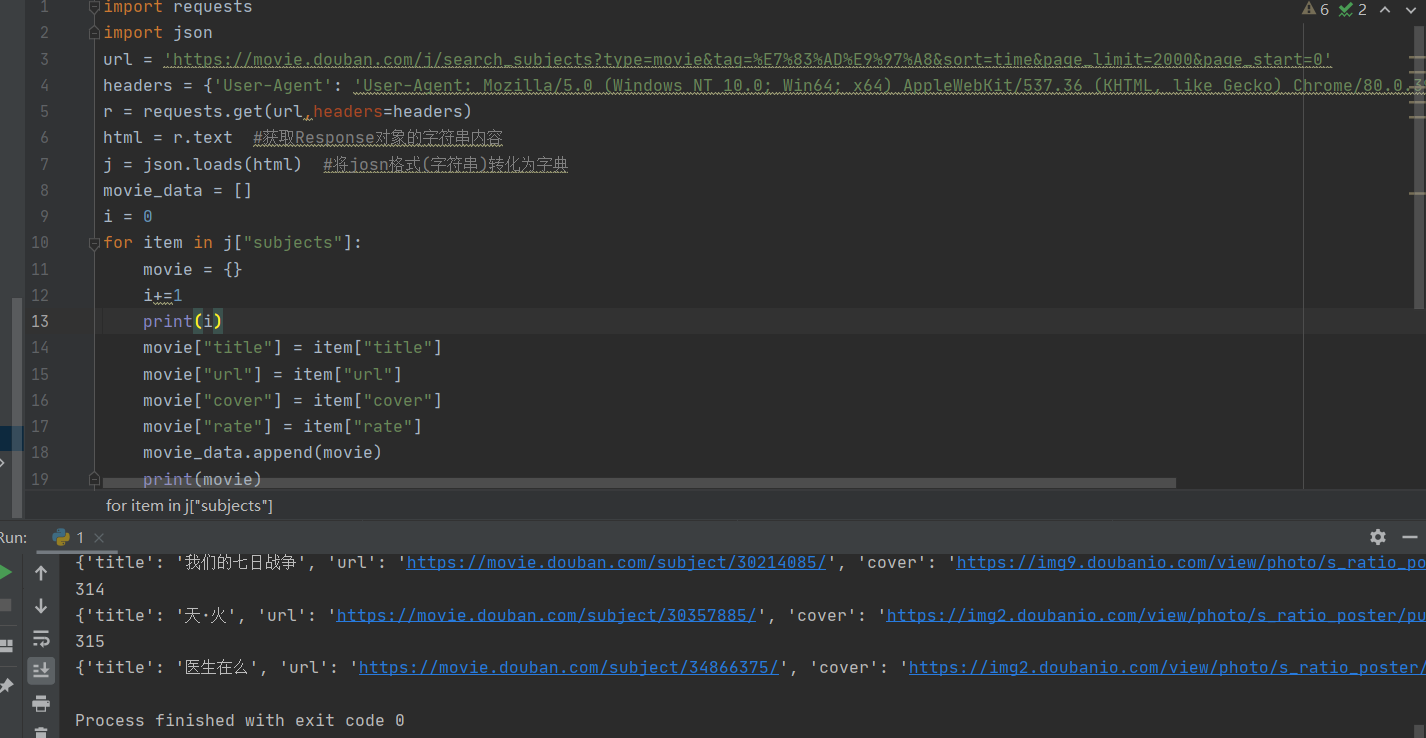Click breadcrumb for item in j["subjects"]
1426x738 pixels.
[x=189, y=505]
